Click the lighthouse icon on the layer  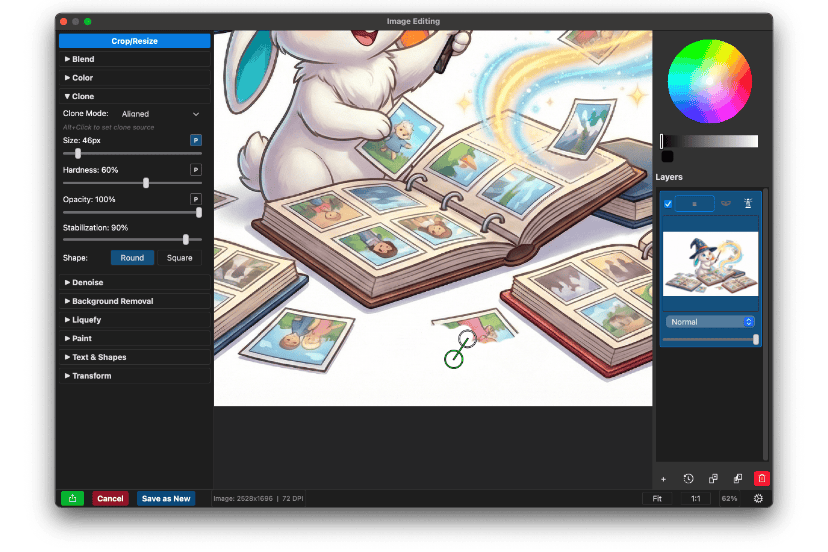[748, 203]
